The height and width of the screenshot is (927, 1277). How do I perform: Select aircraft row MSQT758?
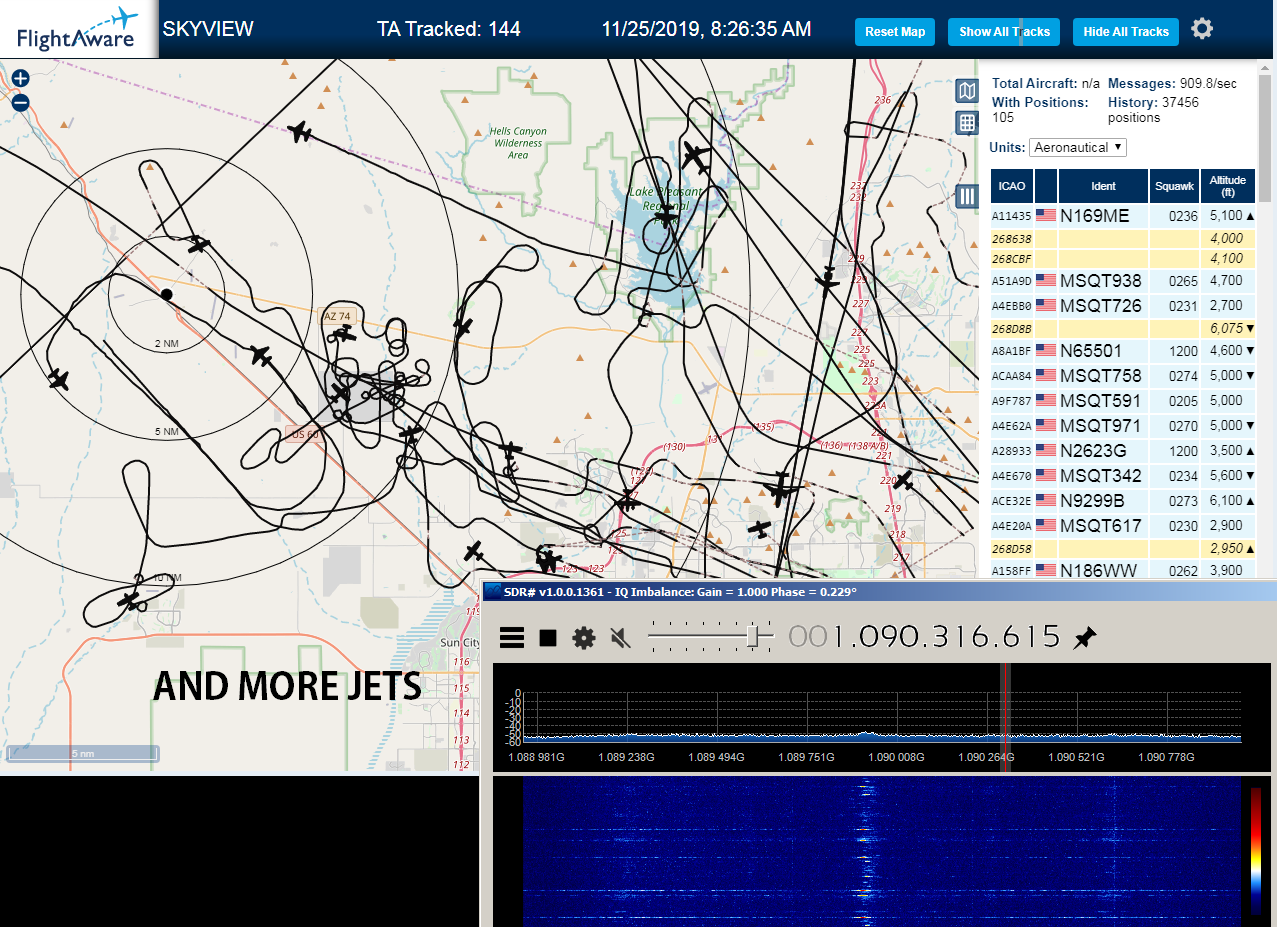pyautogui.click(x=1123, y=376)
